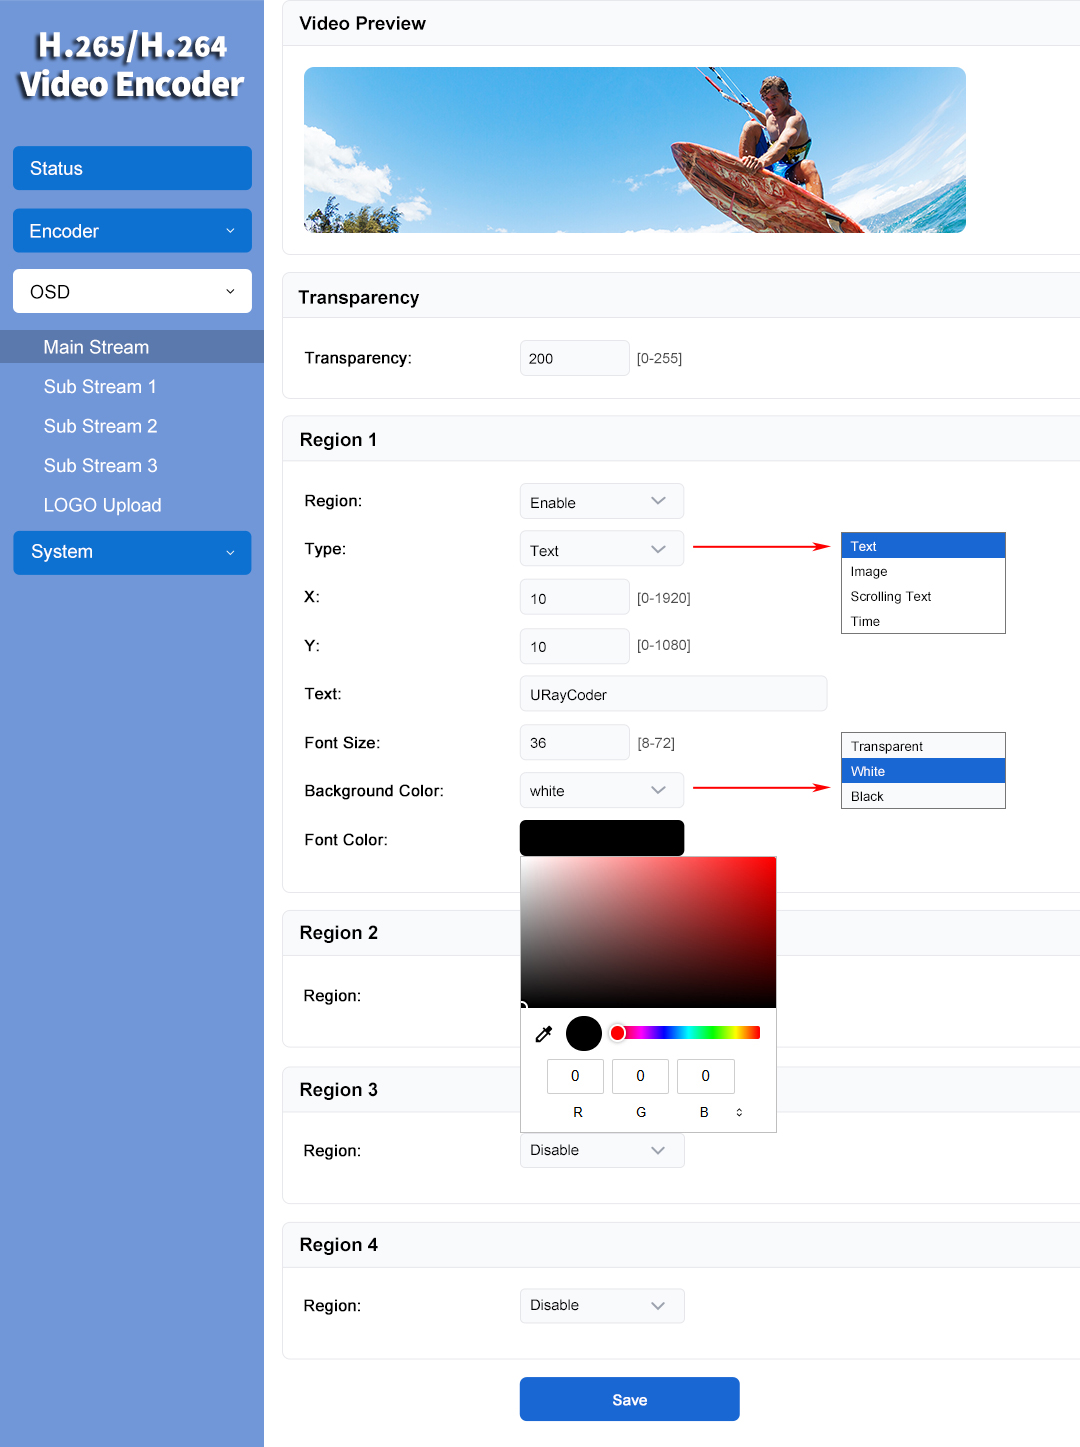The width and height of the screenshot is (1080, 1447).
Task: Open Sub Stream 2 settings
Action: point(100,426)
